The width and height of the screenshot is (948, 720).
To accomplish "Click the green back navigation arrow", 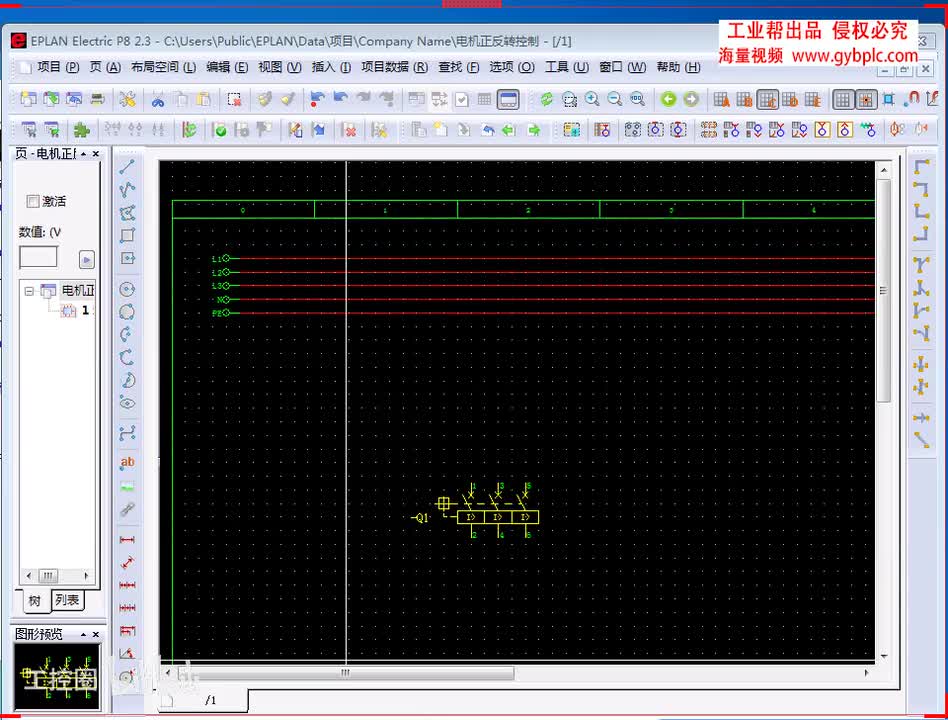I will [x=667, y=99].
